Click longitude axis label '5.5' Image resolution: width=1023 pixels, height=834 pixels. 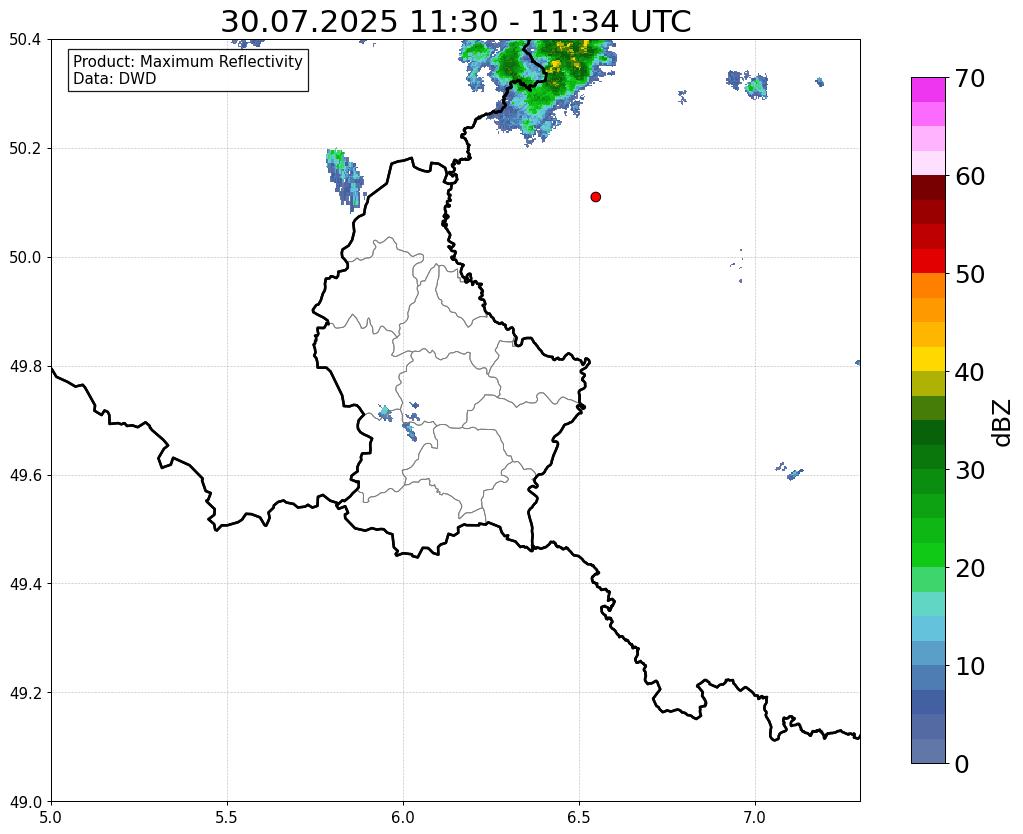pyautogui.click(x=227, y=817)
